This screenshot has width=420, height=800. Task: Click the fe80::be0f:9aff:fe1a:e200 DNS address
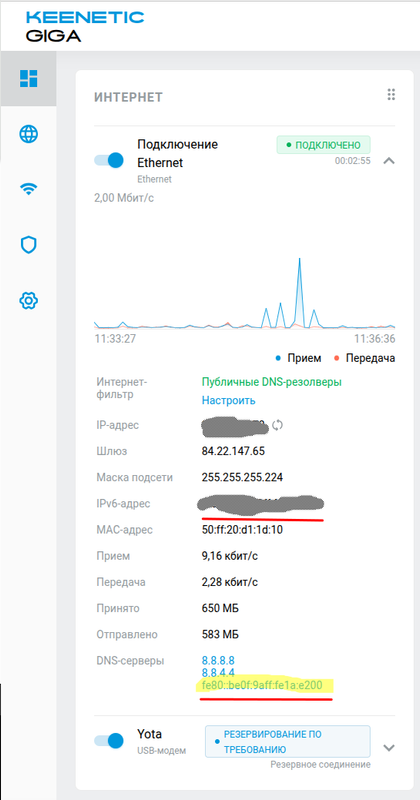pyautogui.click(x=262, y=685)
